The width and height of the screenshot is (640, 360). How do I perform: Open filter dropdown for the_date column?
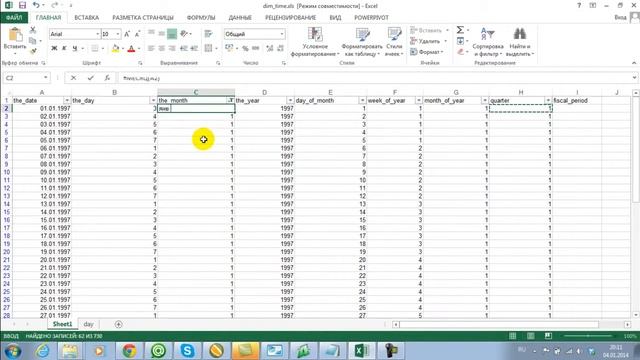click(67, 100)
